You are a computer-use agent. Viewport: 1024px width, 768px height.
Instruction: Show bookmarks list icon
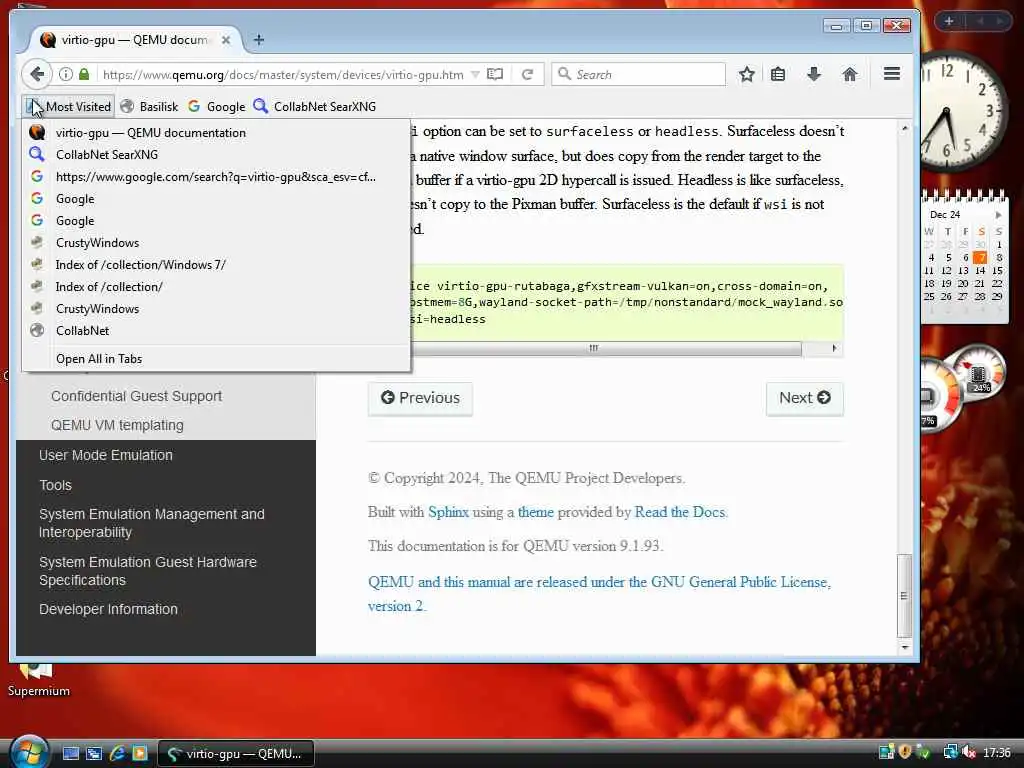(778, 74)
